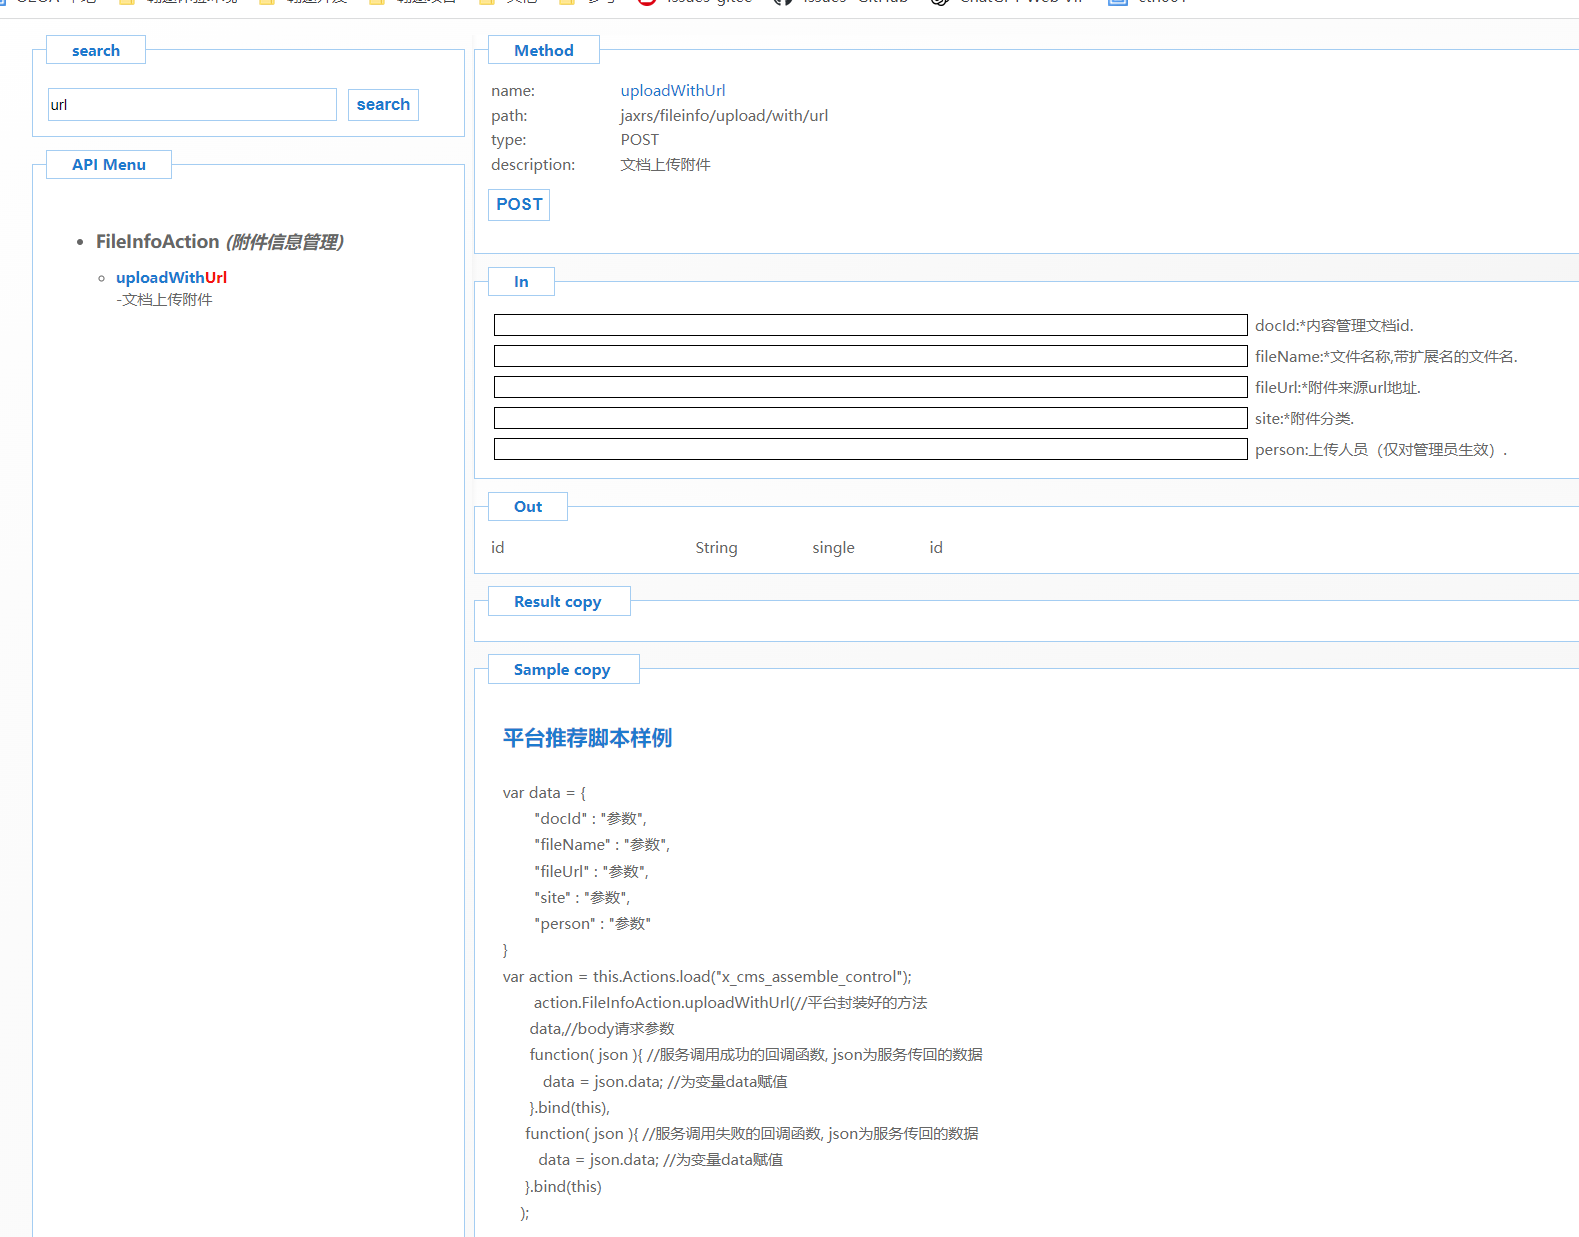Click the code line "person" : "参数"

(x=592, y=924)
